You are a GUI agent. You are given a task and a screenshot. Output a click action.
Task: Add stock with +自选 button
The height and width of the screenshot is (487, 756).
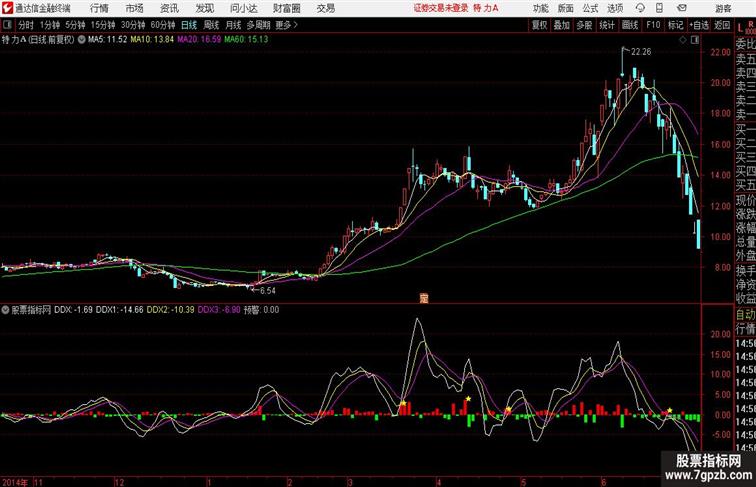pos(699,25)
